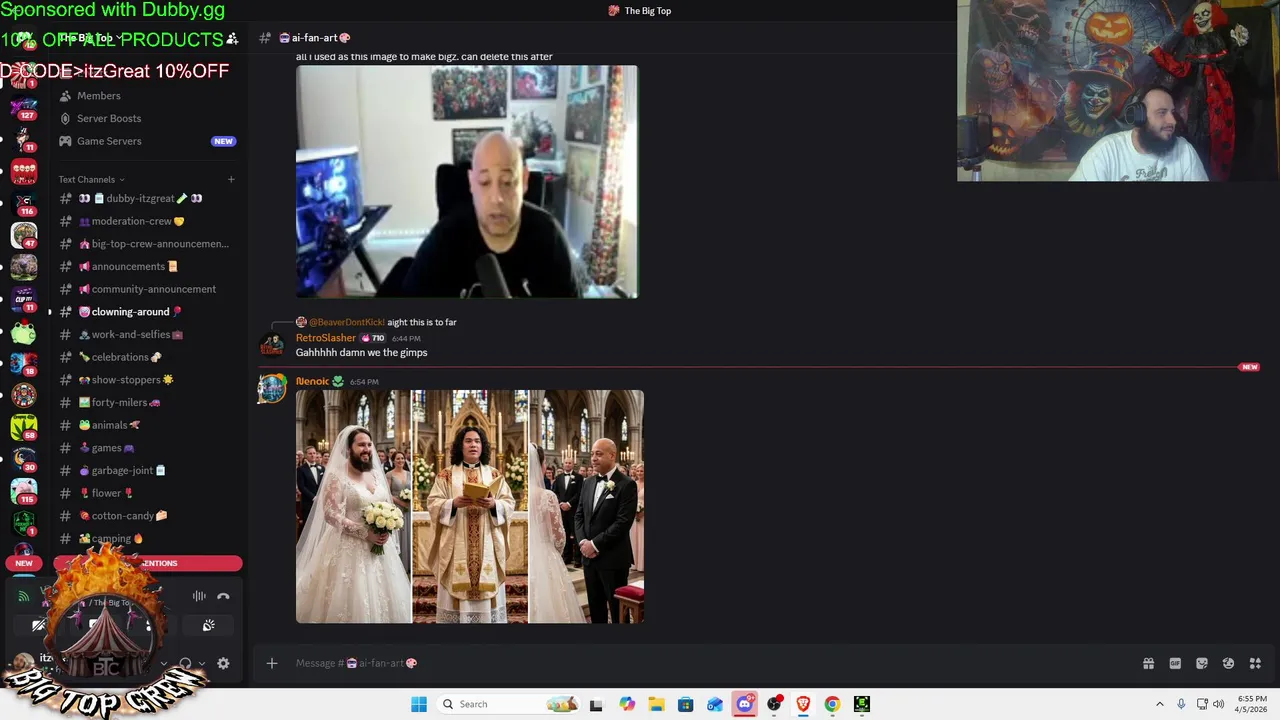1280x720 pixels.
Task: Open the dubby-itzgreat channel
Action: 148,198
